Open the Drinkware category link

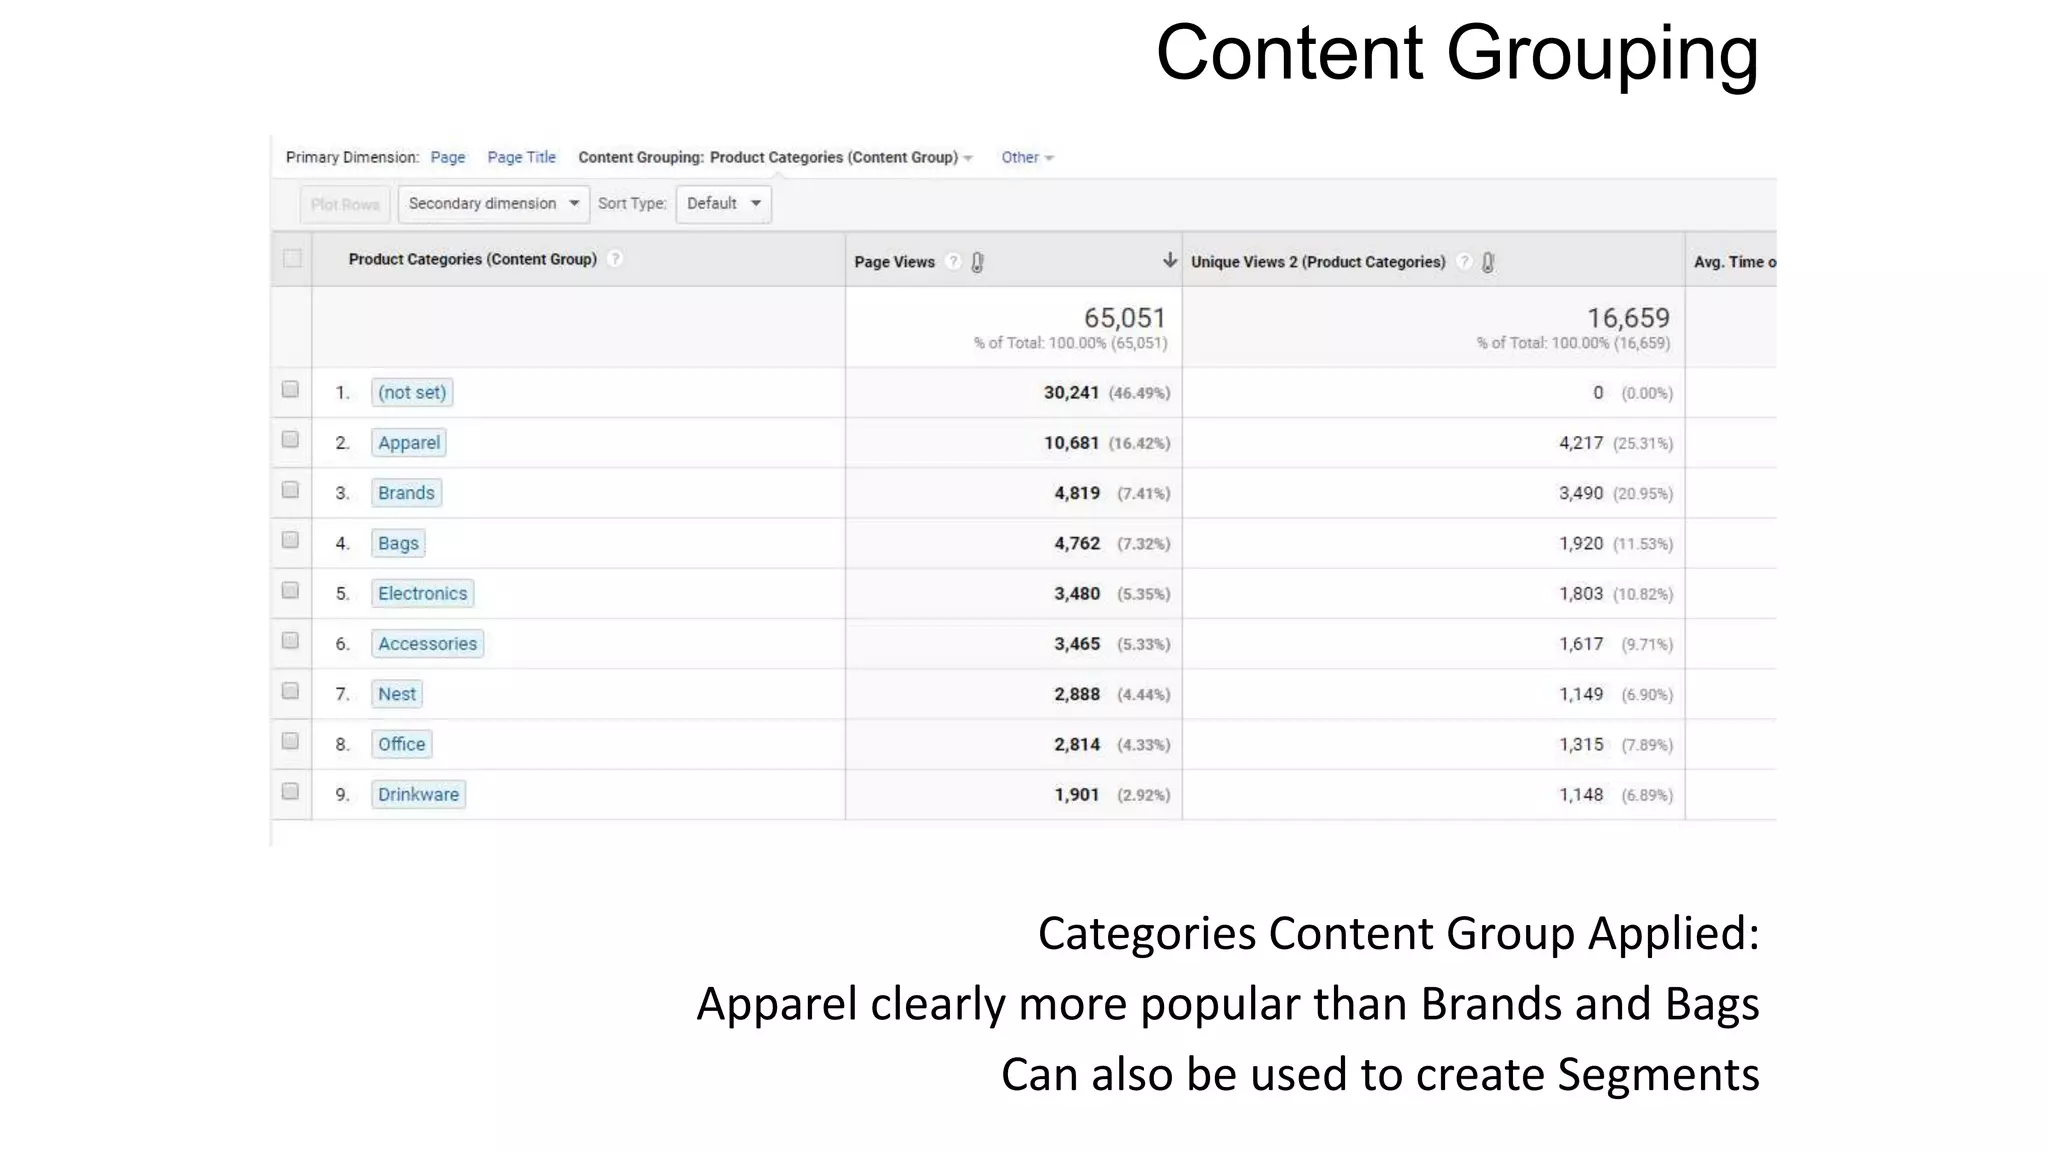coord(418,795)
